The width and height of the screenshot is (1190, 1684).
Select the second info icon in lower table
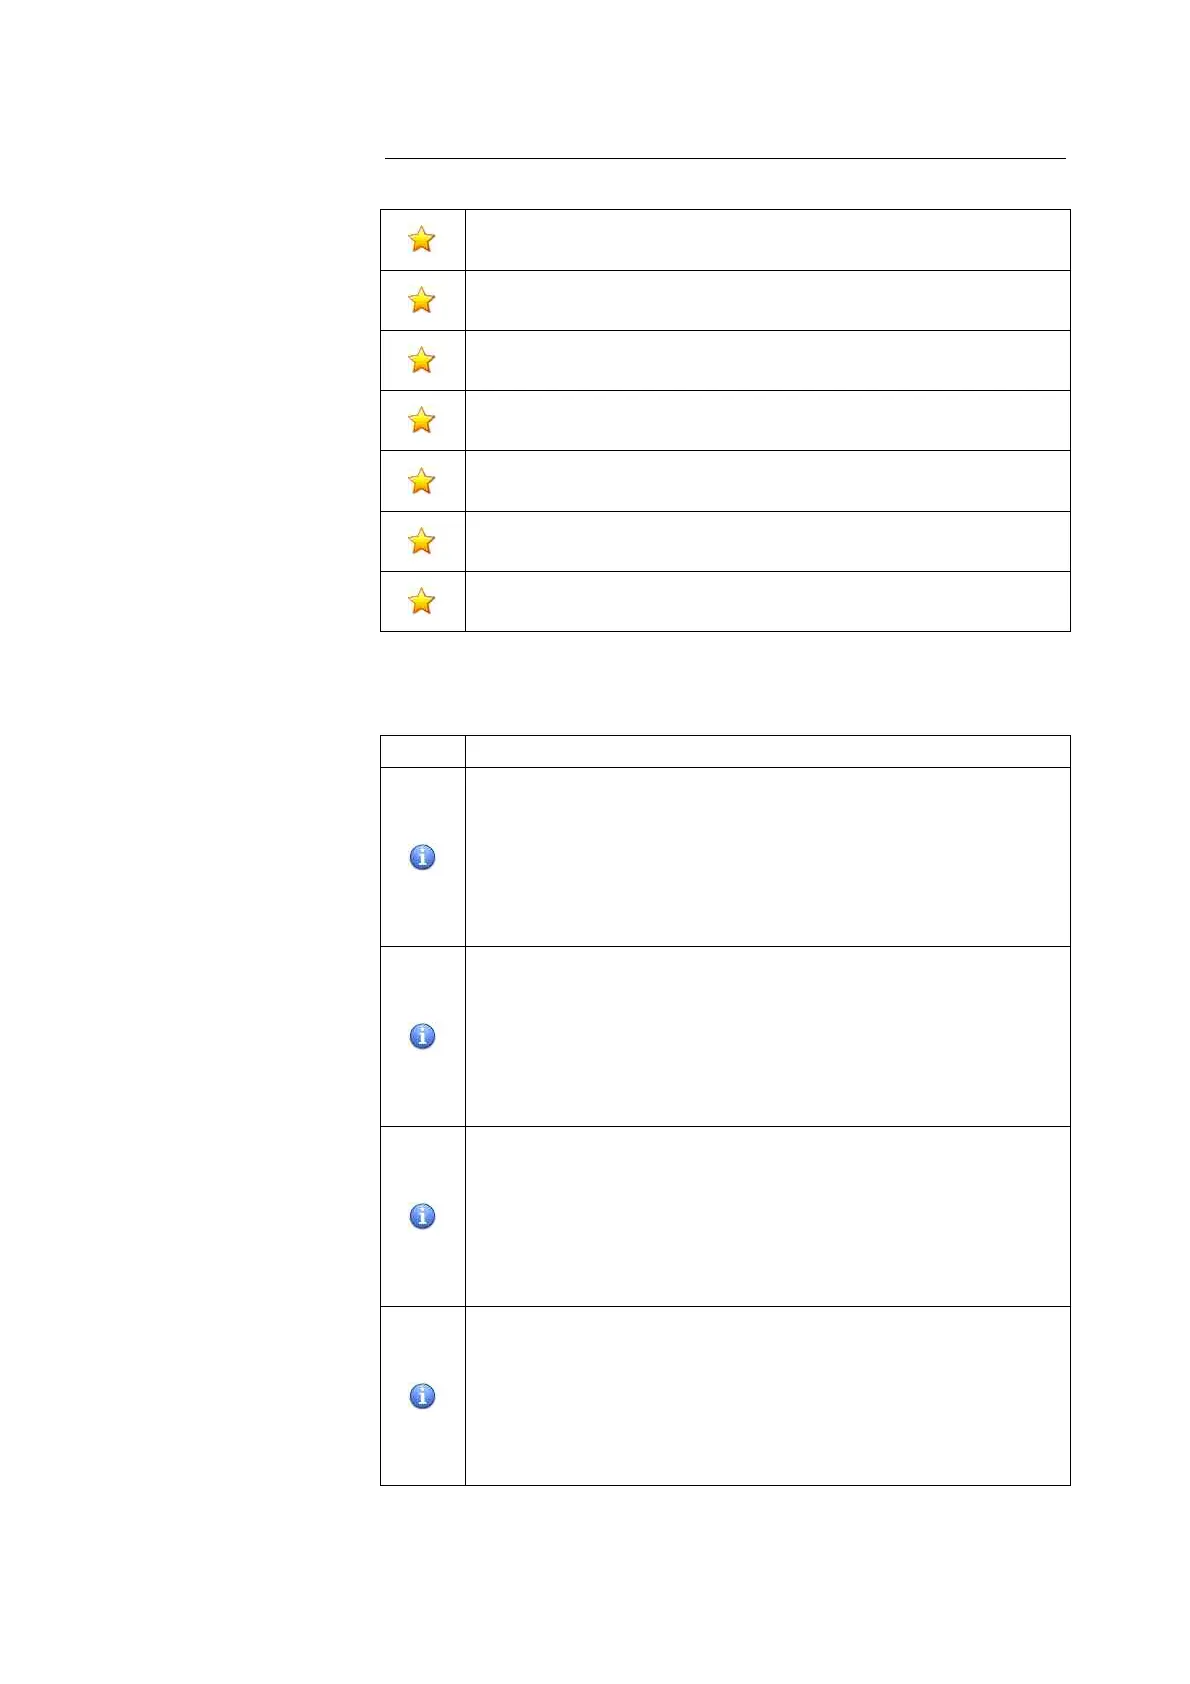(x=423, y=1036)
